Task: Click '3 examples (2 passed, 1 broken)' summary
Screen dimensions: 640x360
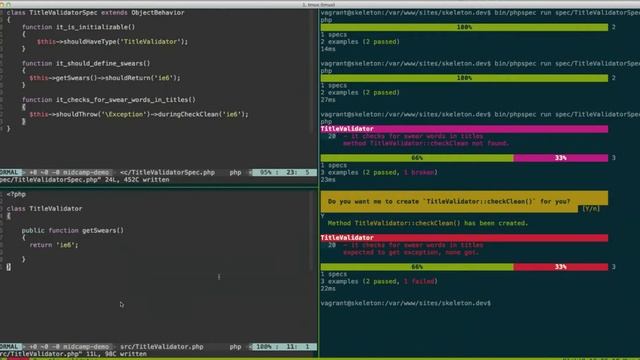Action: (379, 173)
